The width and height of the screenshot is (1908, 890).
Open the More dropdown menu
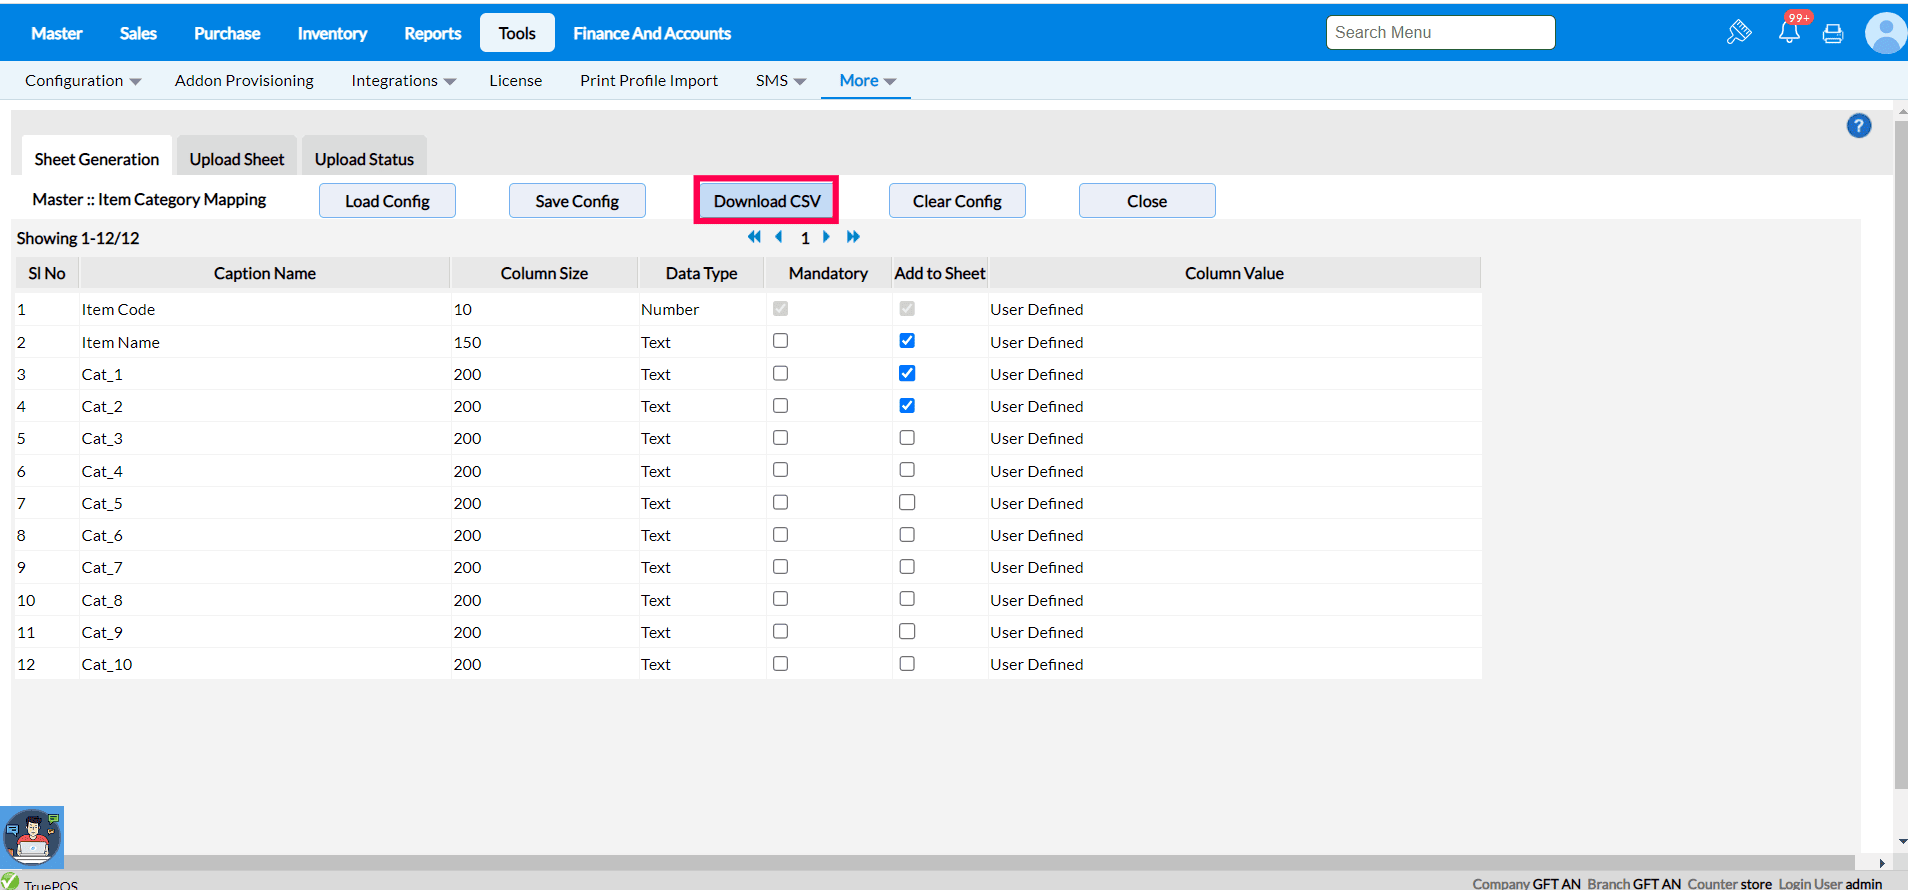pyautogui.click(x=867, y=81)
